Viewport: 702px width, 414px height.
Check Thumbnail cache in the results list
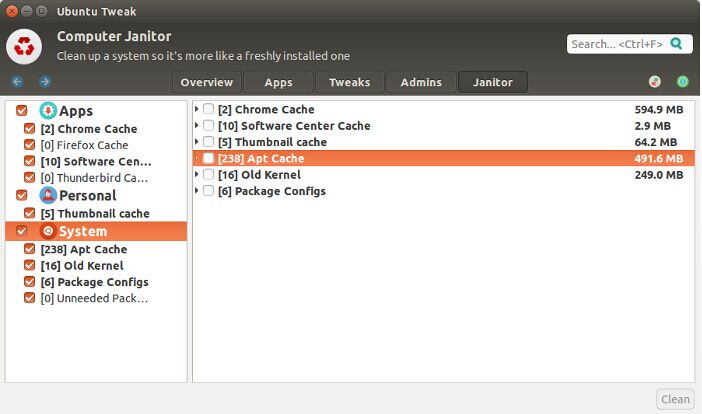click(208, 141)
